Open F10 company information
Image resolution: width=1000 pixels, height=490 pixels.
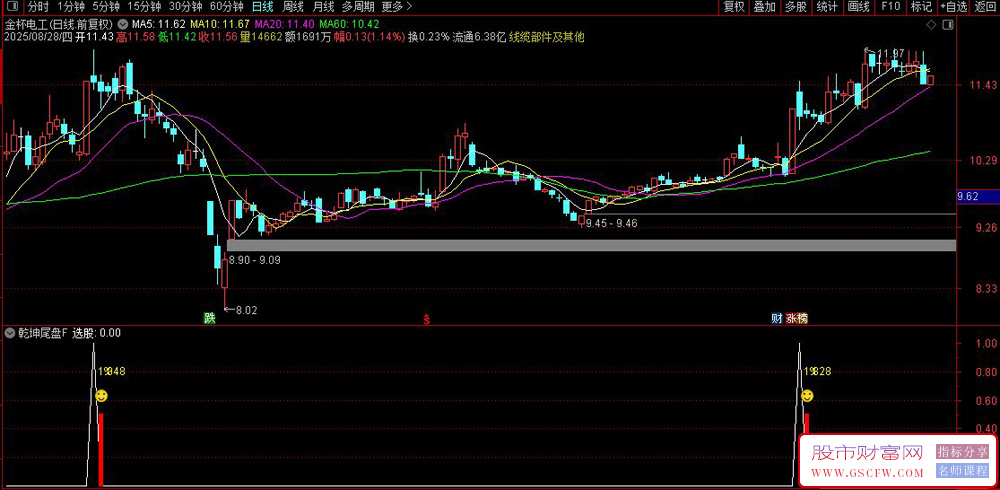click(x=890, y=7)
